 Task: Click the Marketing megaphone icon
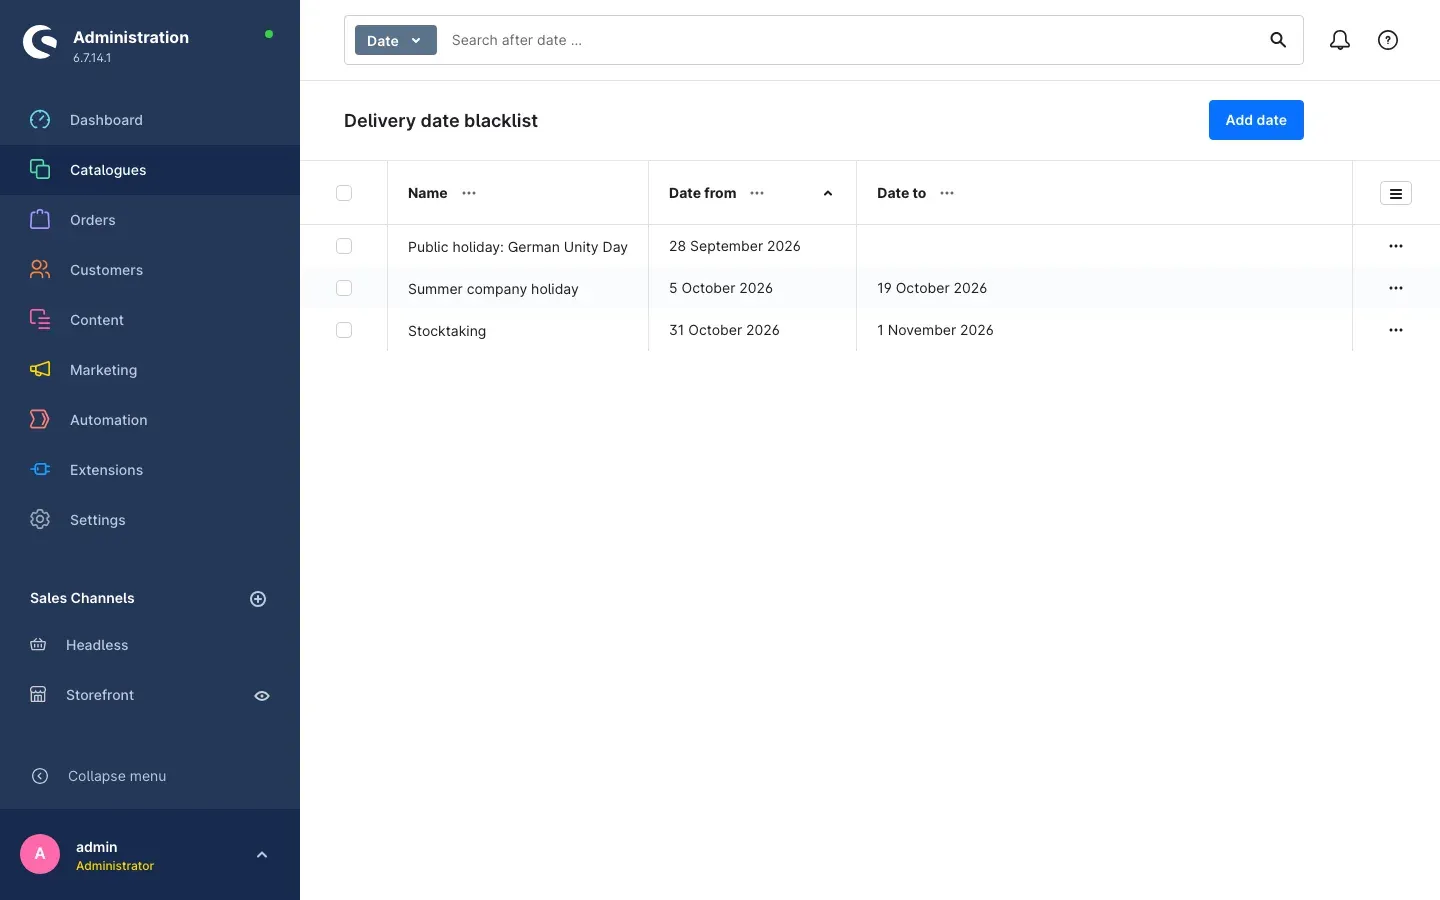click(40, 370)
